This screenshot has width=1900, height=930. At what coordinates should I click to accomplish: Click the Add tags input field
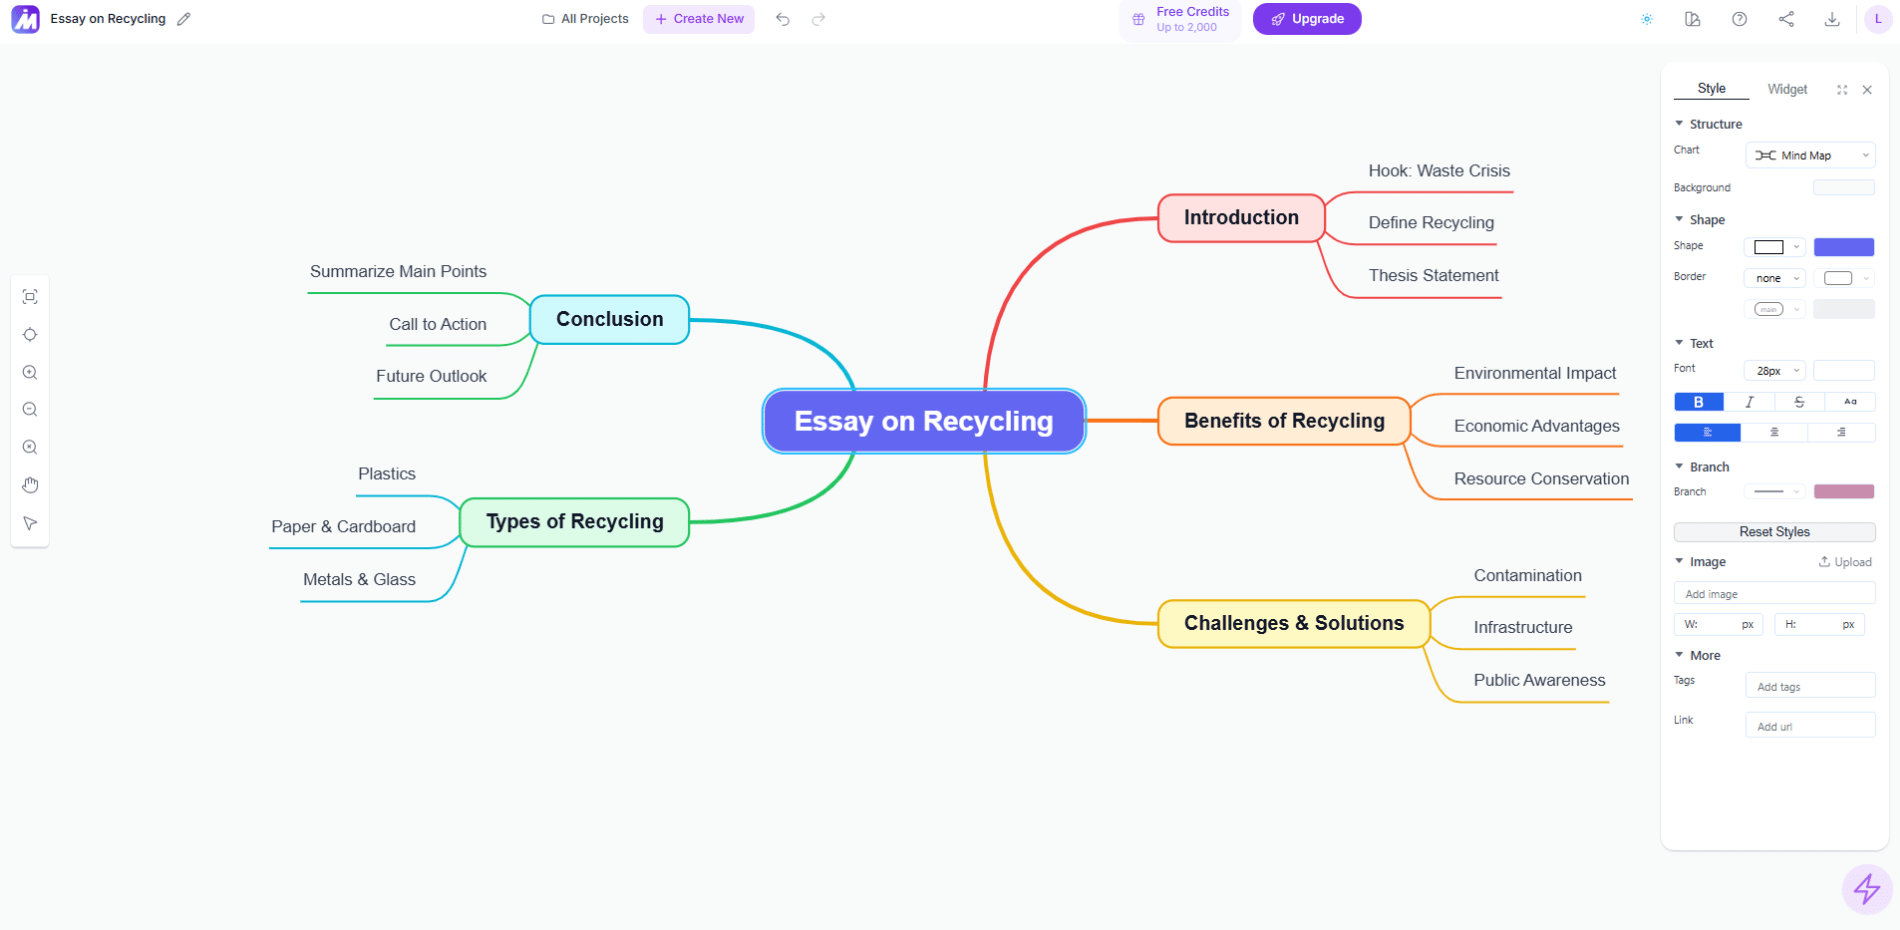coord(1809,685)
